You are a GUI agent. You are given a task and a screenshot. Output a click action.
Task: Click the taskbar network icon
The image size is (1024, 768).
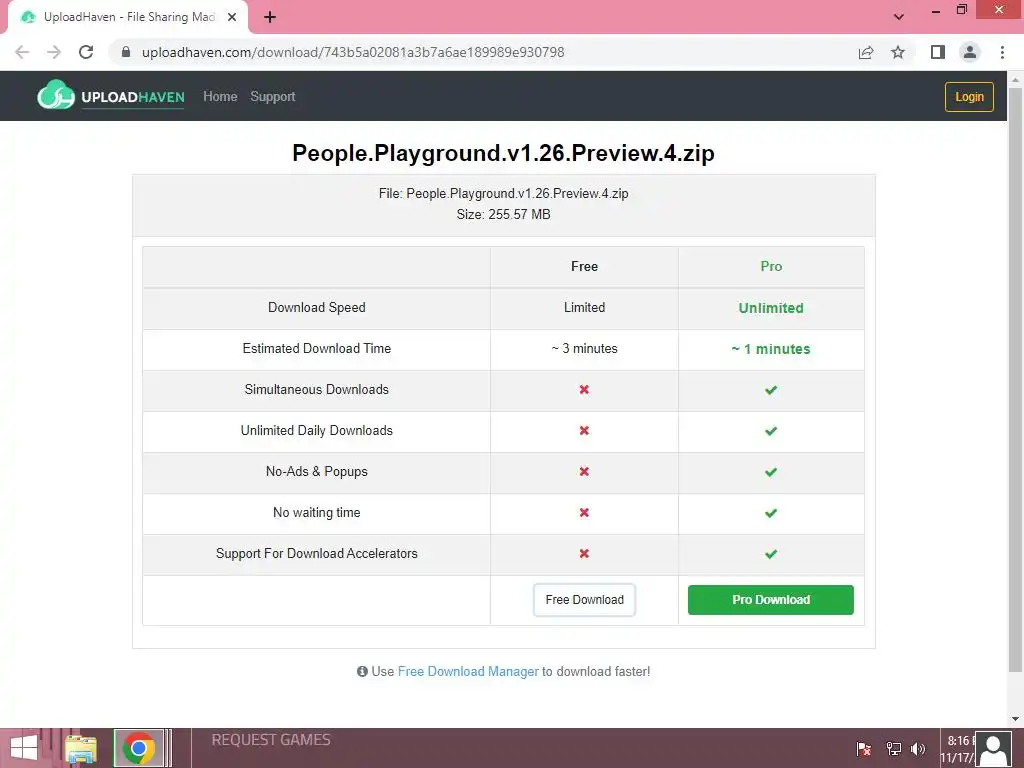(x=893, y=749)
